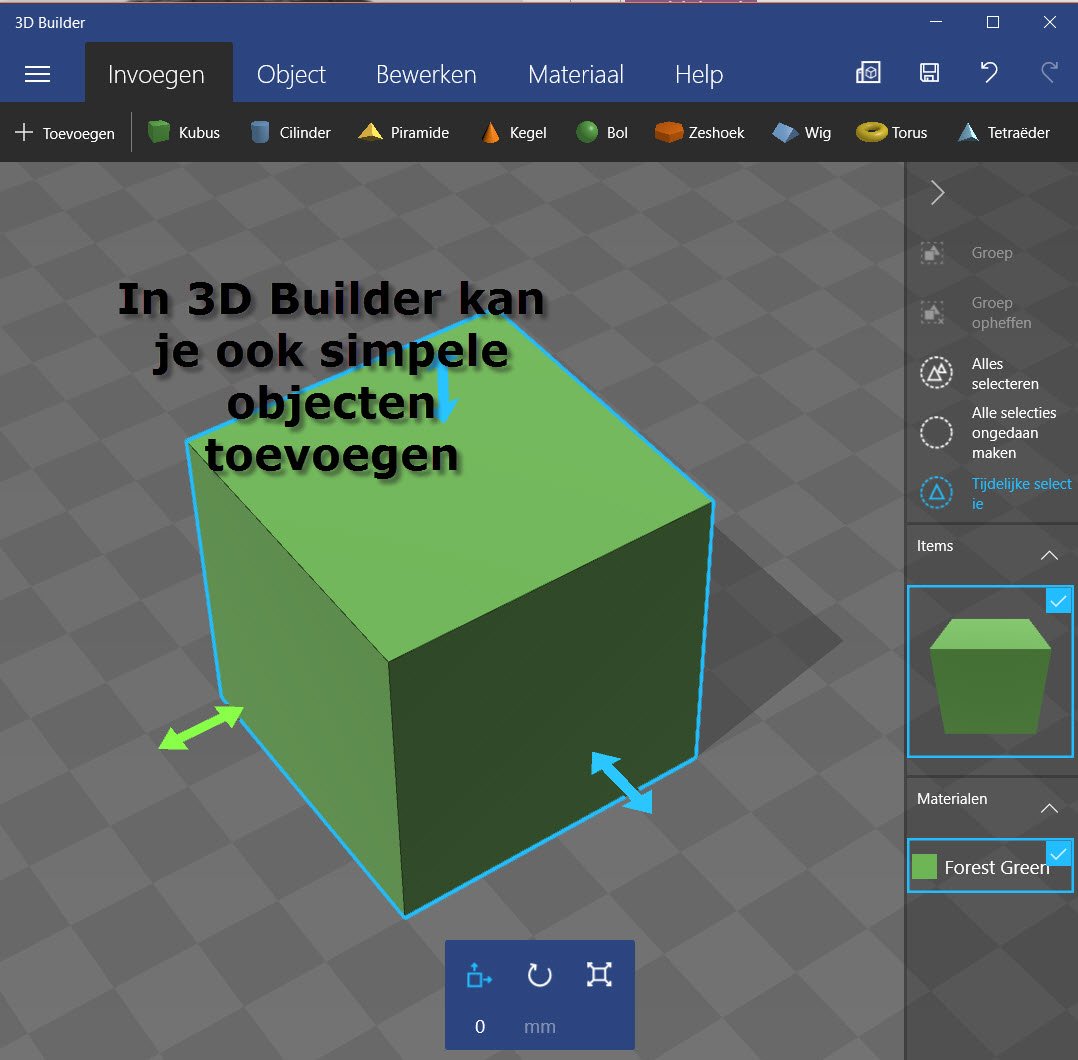This screenshot has height=1060, width=1078.
Task: Collapse the side panel with chevron arrow
Action: point(937,192)
